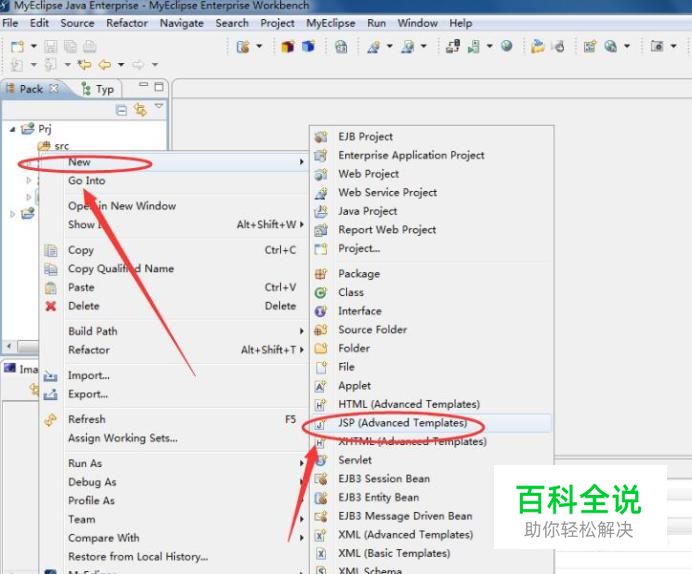Viewport: 692px width, 574px height.
Task: Choose Paste in the context menu
Action: pos(174,287)
